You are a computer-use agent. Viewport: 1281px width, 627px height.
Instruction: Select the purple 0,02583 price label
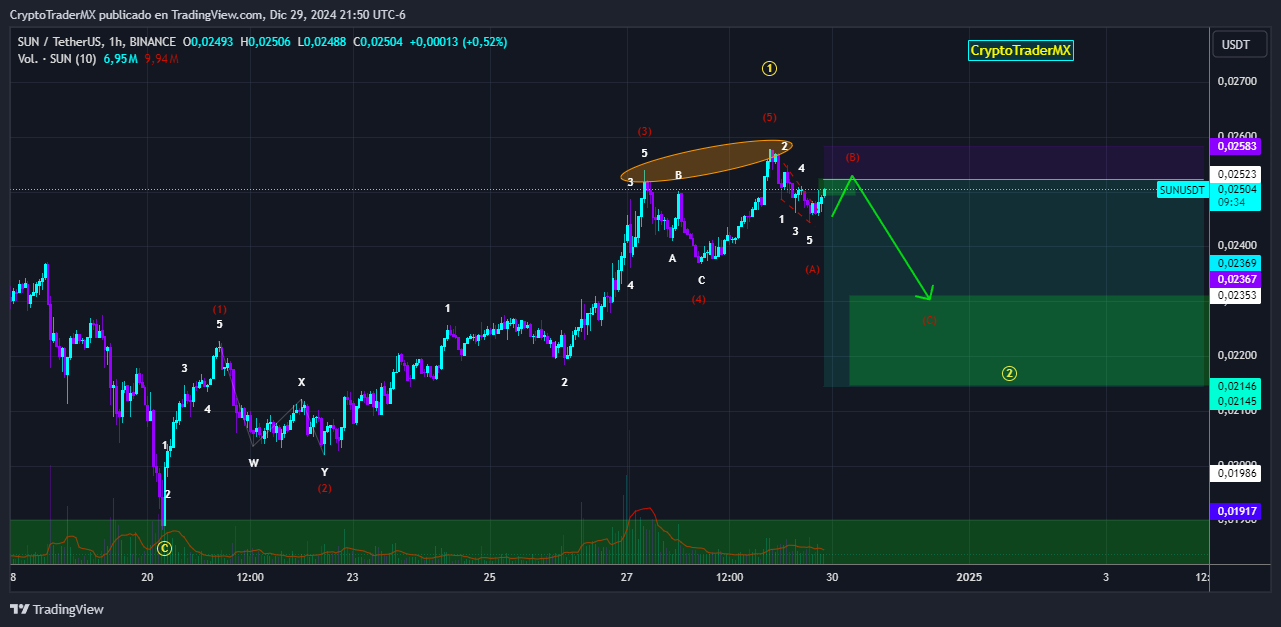[x=1238, y=146]
